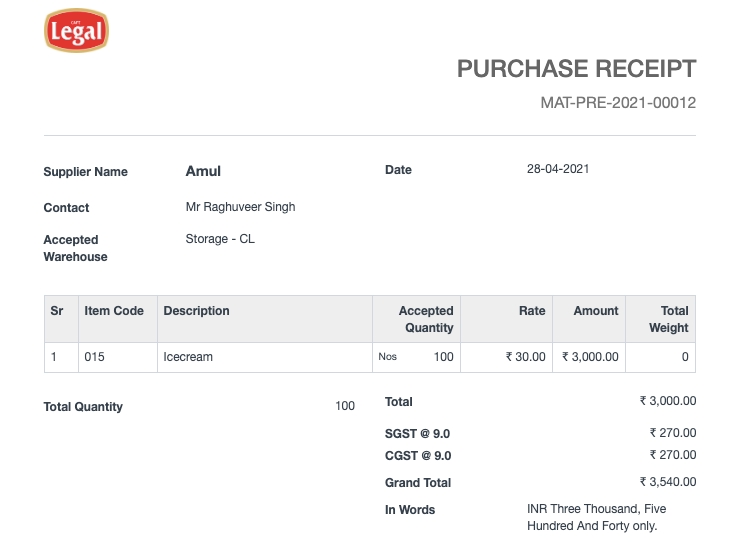Screen dimensions: 745x545
Task: Select the SGST @ 9.0 label
Action: 417,434
